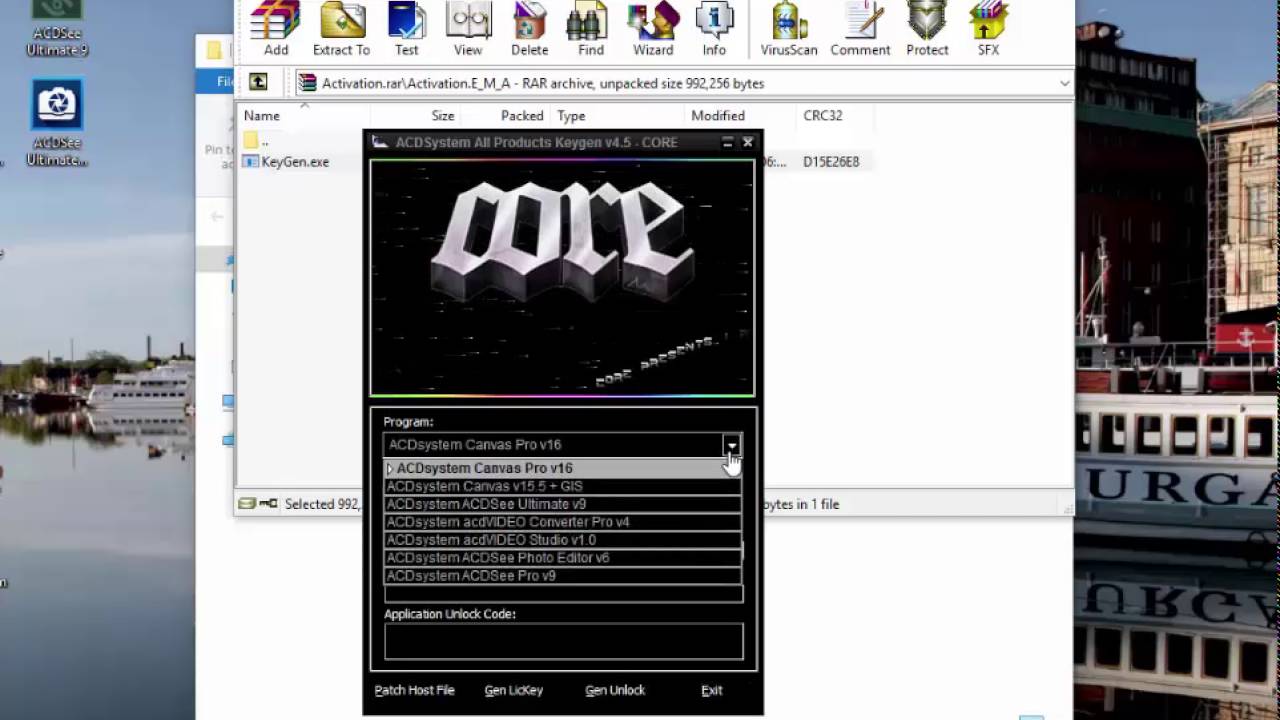This screenshot has height=720, width=1280.
Task: Sort files by Packed column
Action: pos(522,115)
